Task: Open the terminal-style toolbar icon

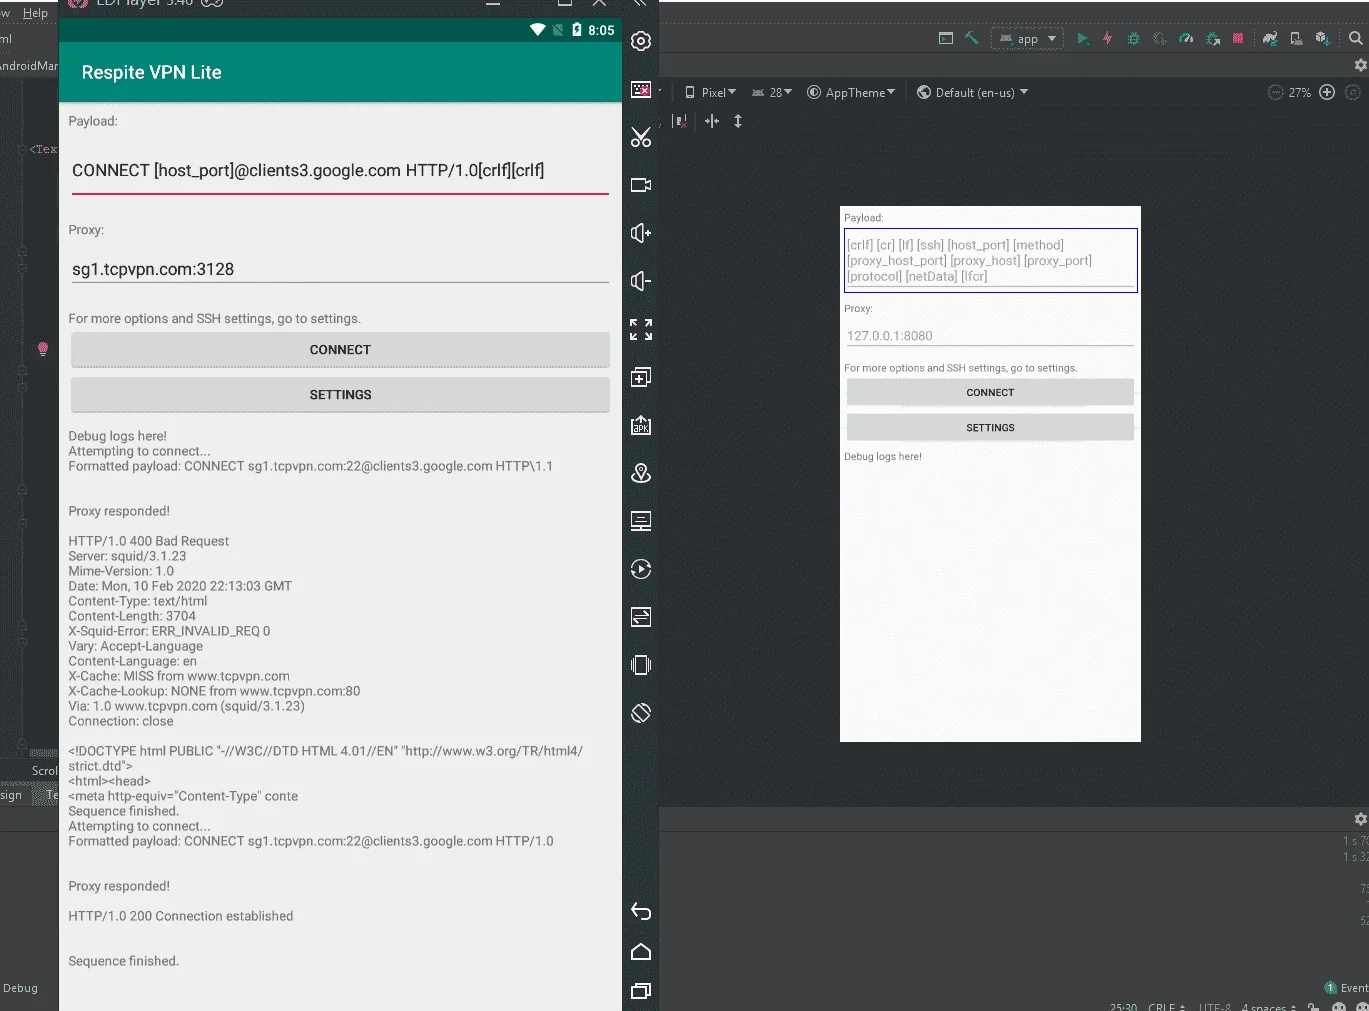Action: point(946,38)
